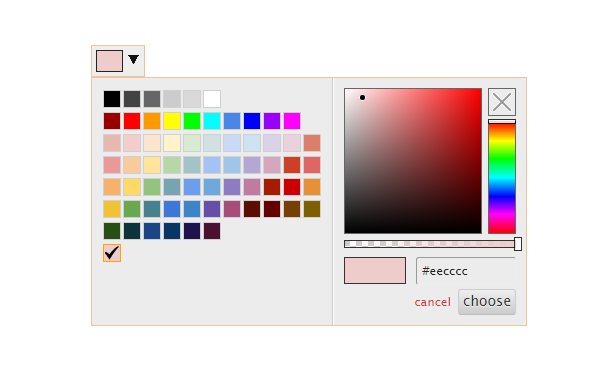Image resolution: width=610 pixels, height=378 pixels.
Task: Pick the bright red swatch
Action: pos(132,121)
